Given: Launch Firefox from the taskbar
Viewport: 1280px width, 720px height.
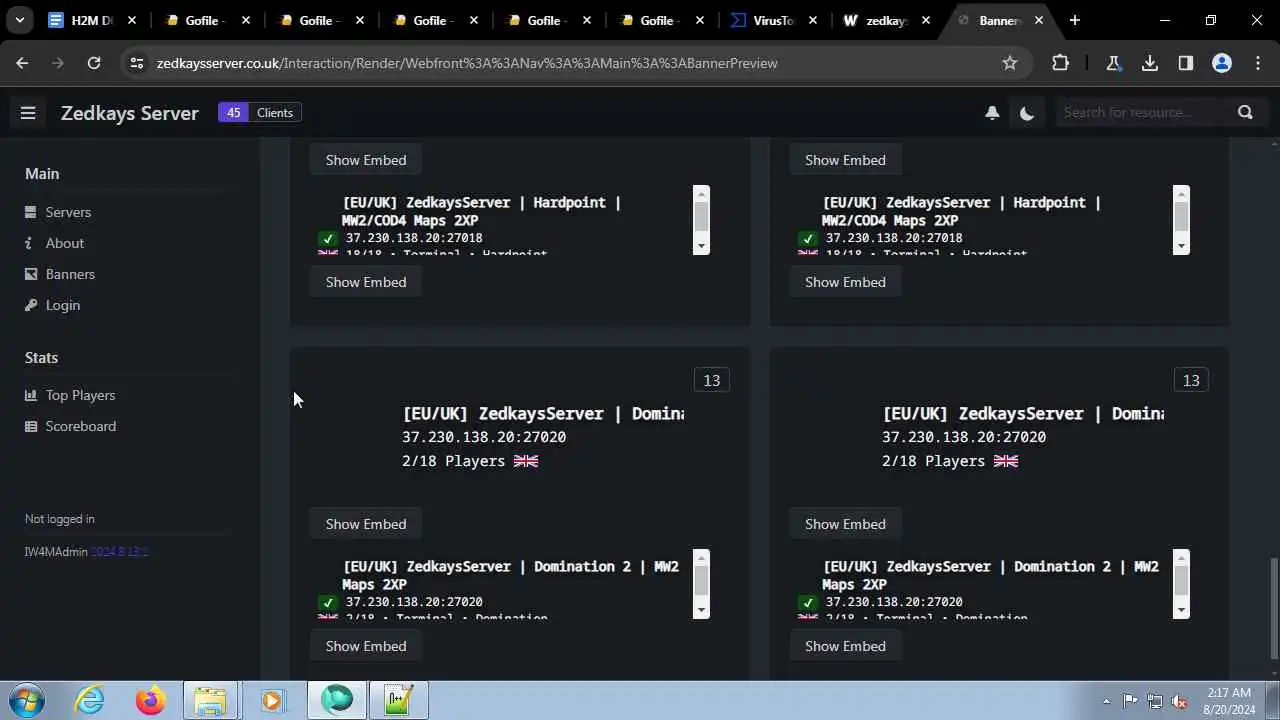Looking at the screenshot, I should tap(151, 701).
